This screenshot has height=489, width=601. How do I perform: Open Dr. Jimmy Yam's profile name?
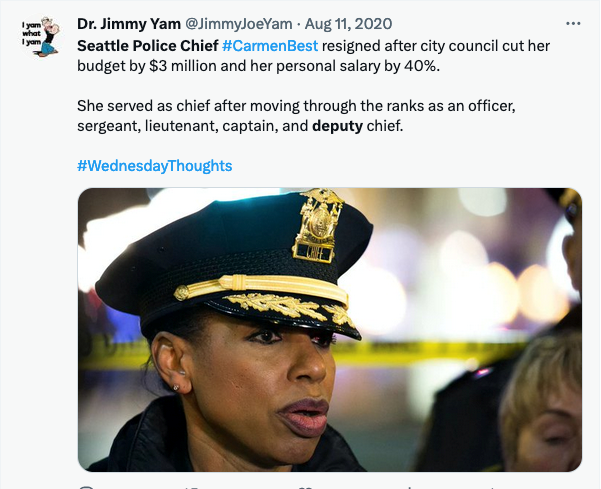point(129,24)
